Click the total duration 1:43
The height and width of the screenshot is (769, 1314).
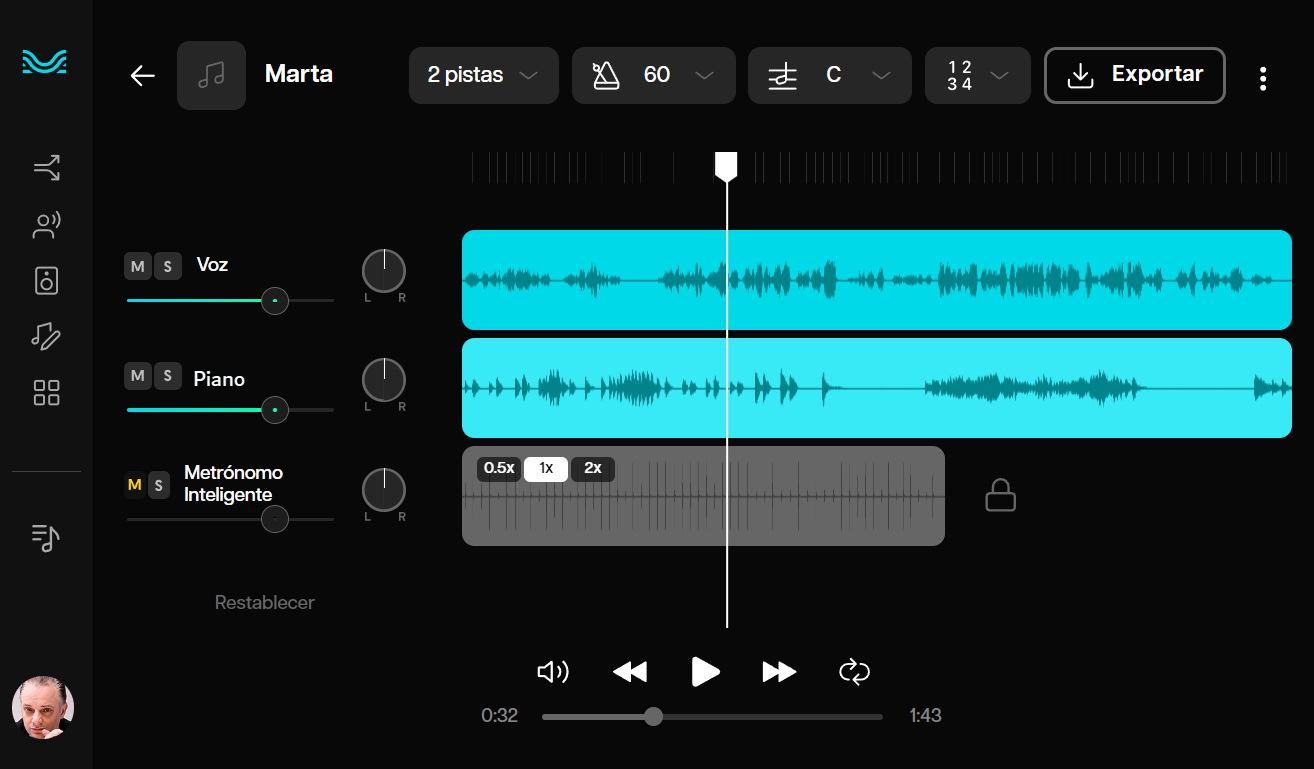point(925,716)
